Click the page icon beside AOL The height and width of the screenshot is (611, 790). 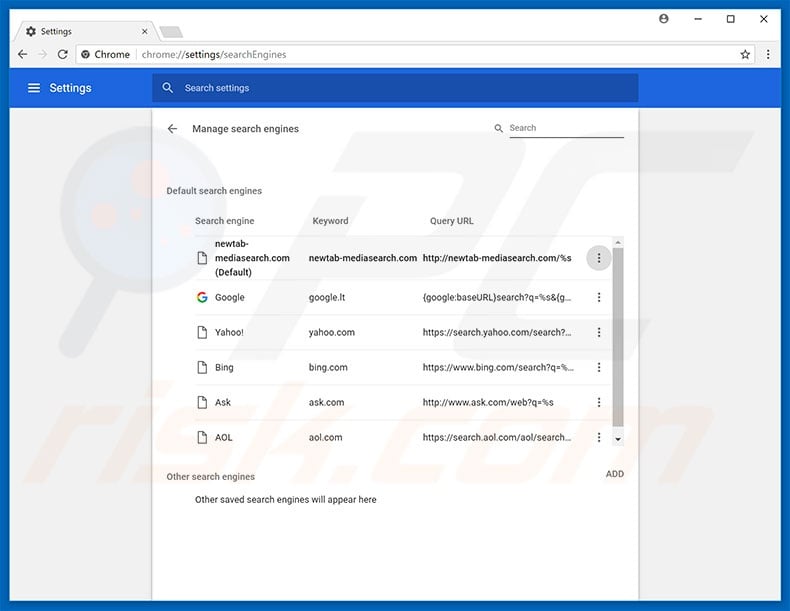click(202, 437)
